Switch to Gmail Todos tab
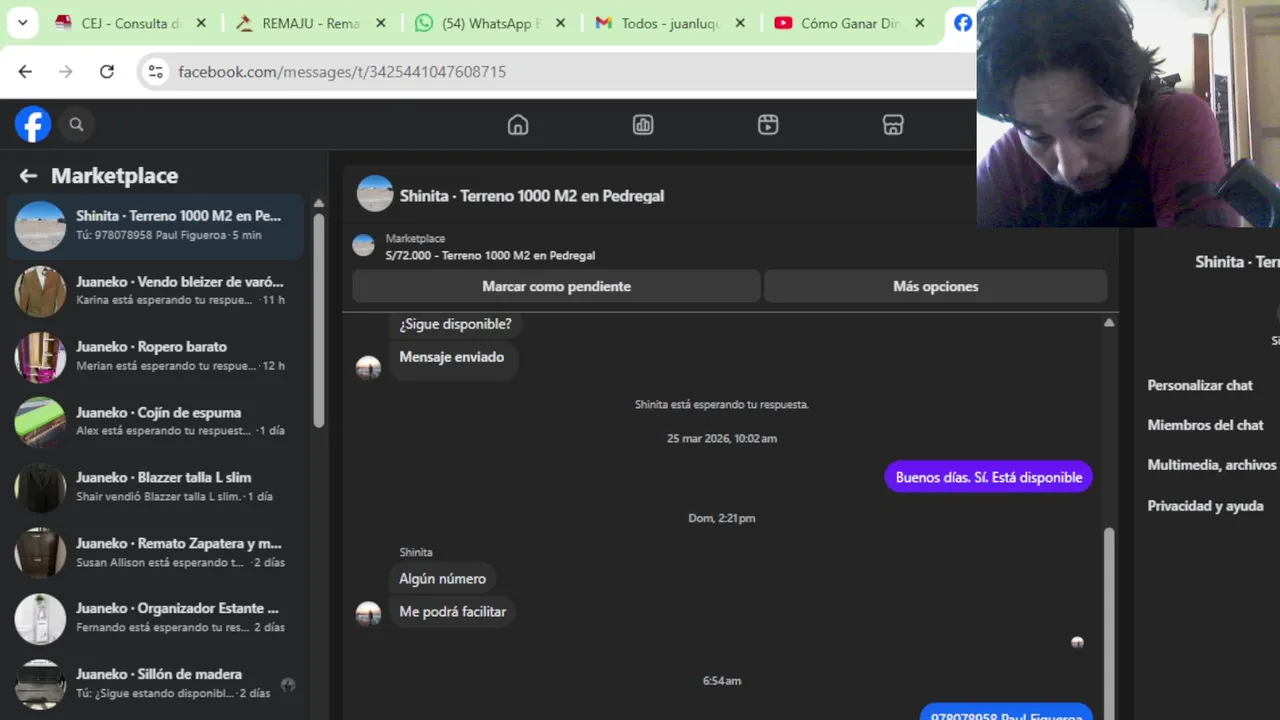The image size is (1280, 720). pyautogui.click(x=668, y=23)
